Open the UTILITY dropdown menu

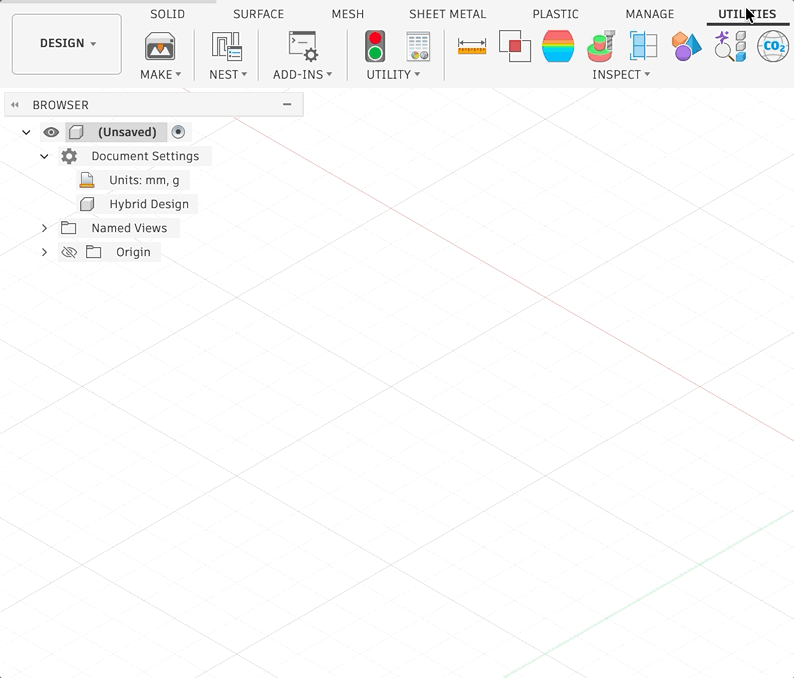[393, 74]
